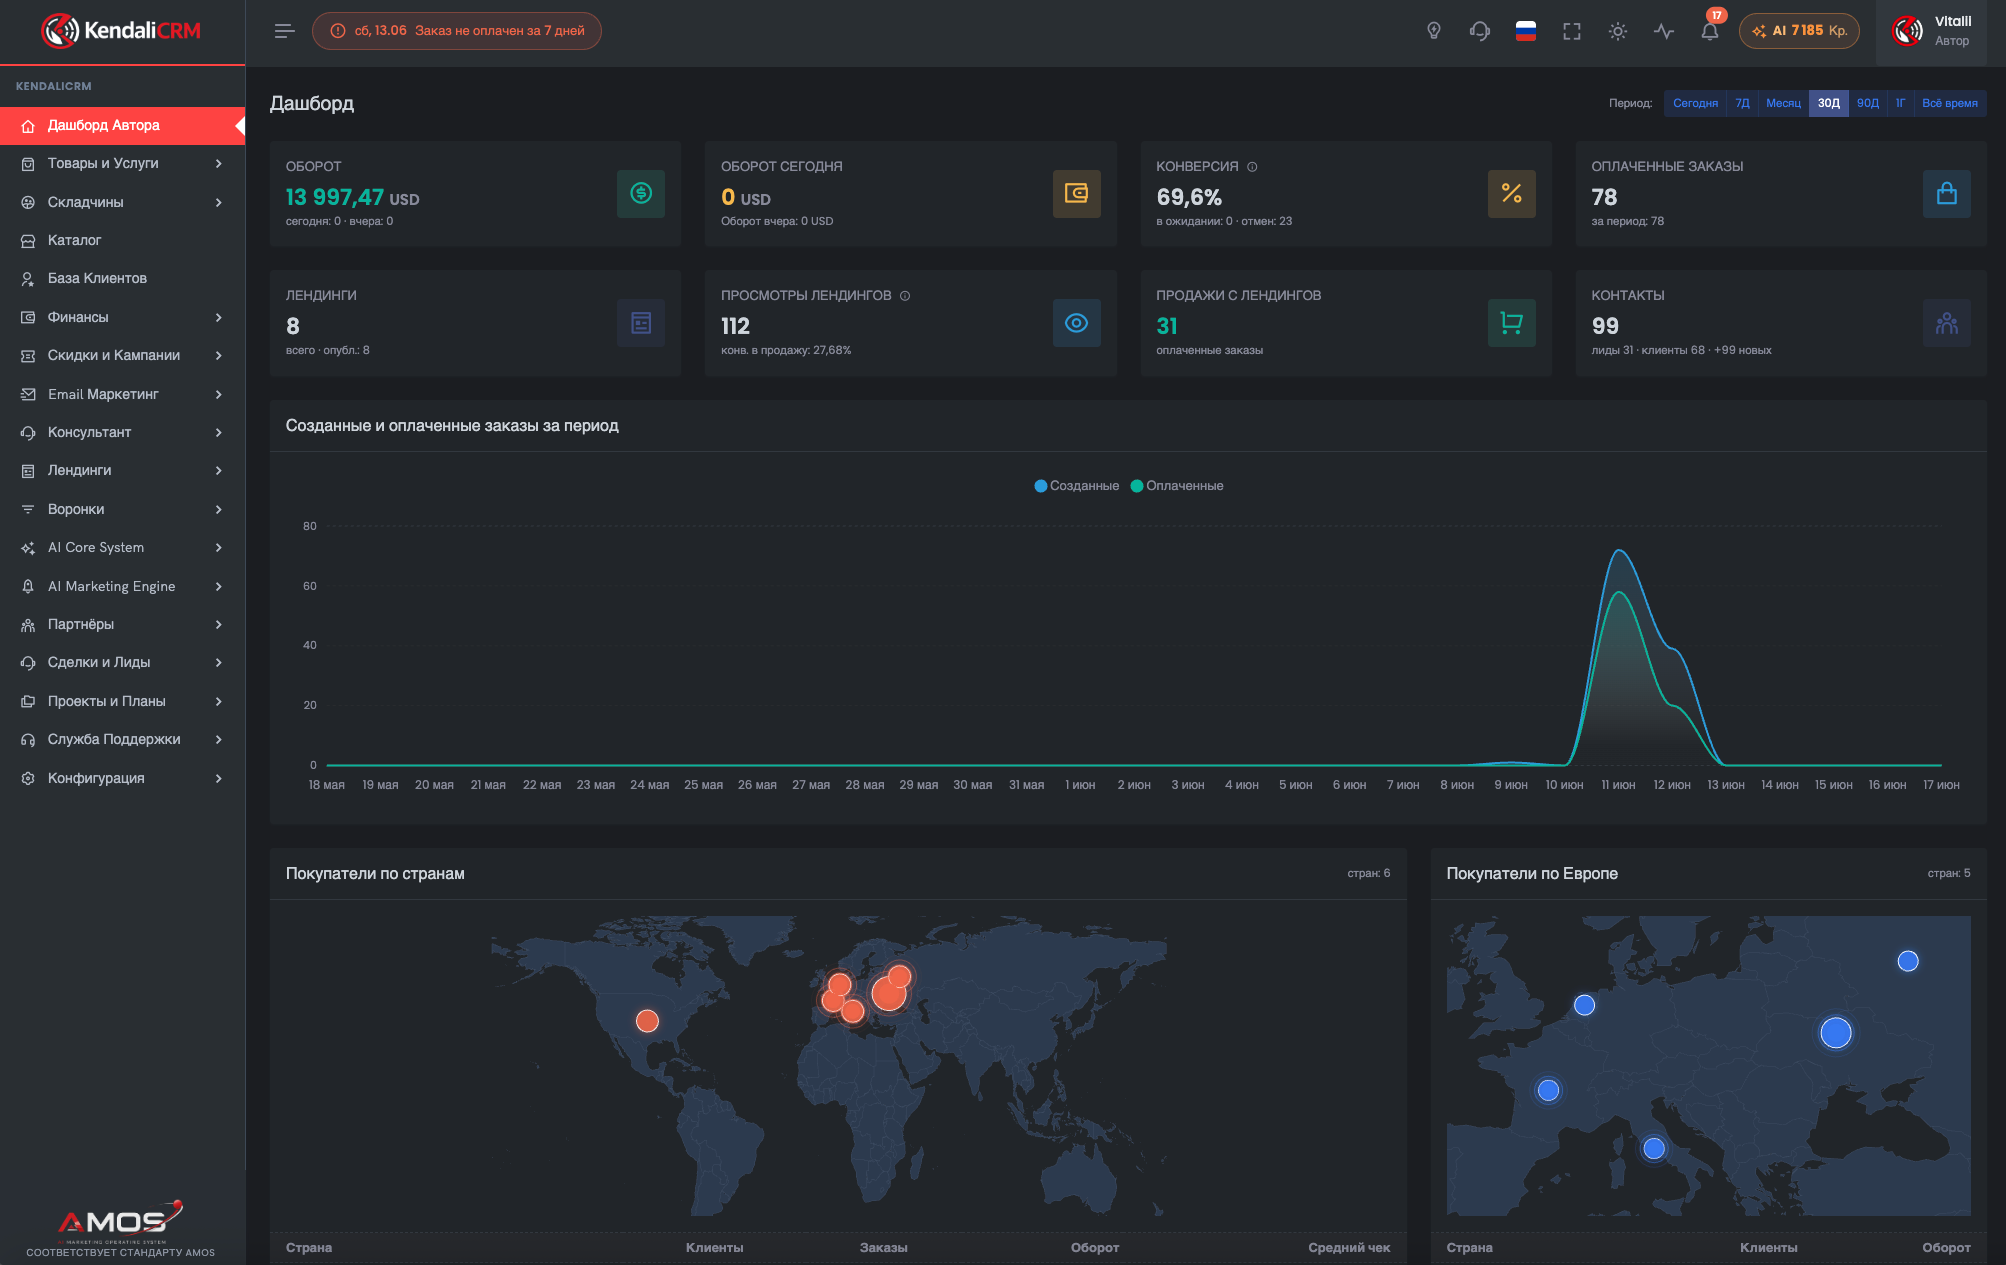This screenshot has height=1265, width=2006.
Task: Click the support headset icon
Action: pyautogui.click(x=1480, y=31)
